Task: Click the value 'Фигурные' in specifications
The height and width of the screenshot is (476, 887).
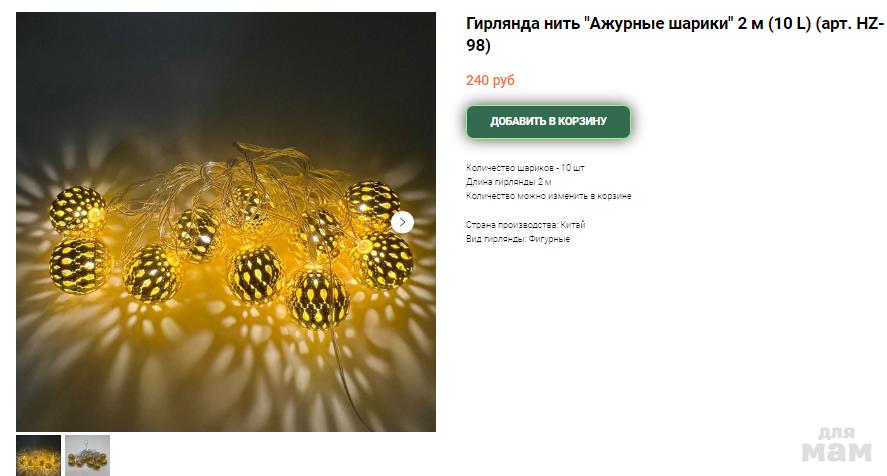Action: 549,239
